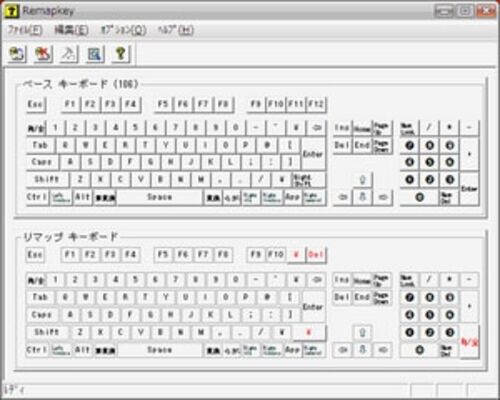Screen dimensions: 500x400
Task: Choose the Alt key on the base keyboard
Action: [x=82, y=197]
